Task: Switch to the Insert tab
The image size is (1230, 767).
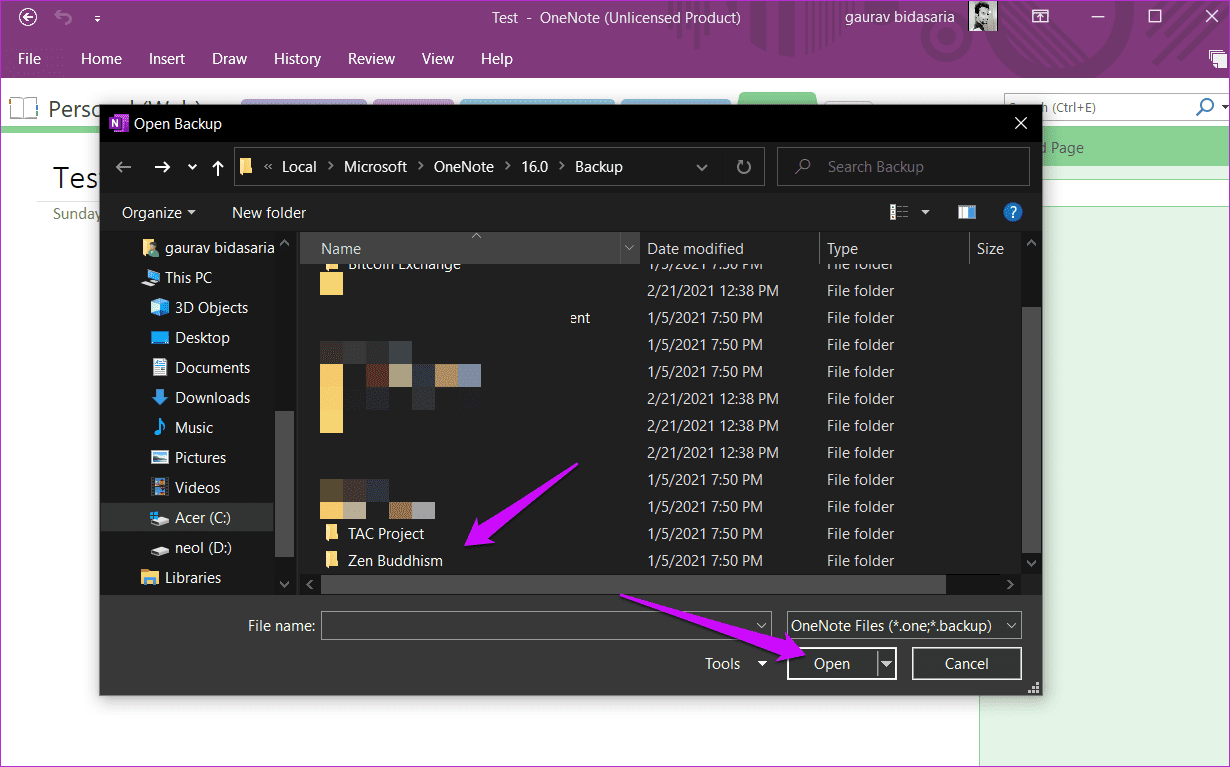Action: [x=167, y=59]
